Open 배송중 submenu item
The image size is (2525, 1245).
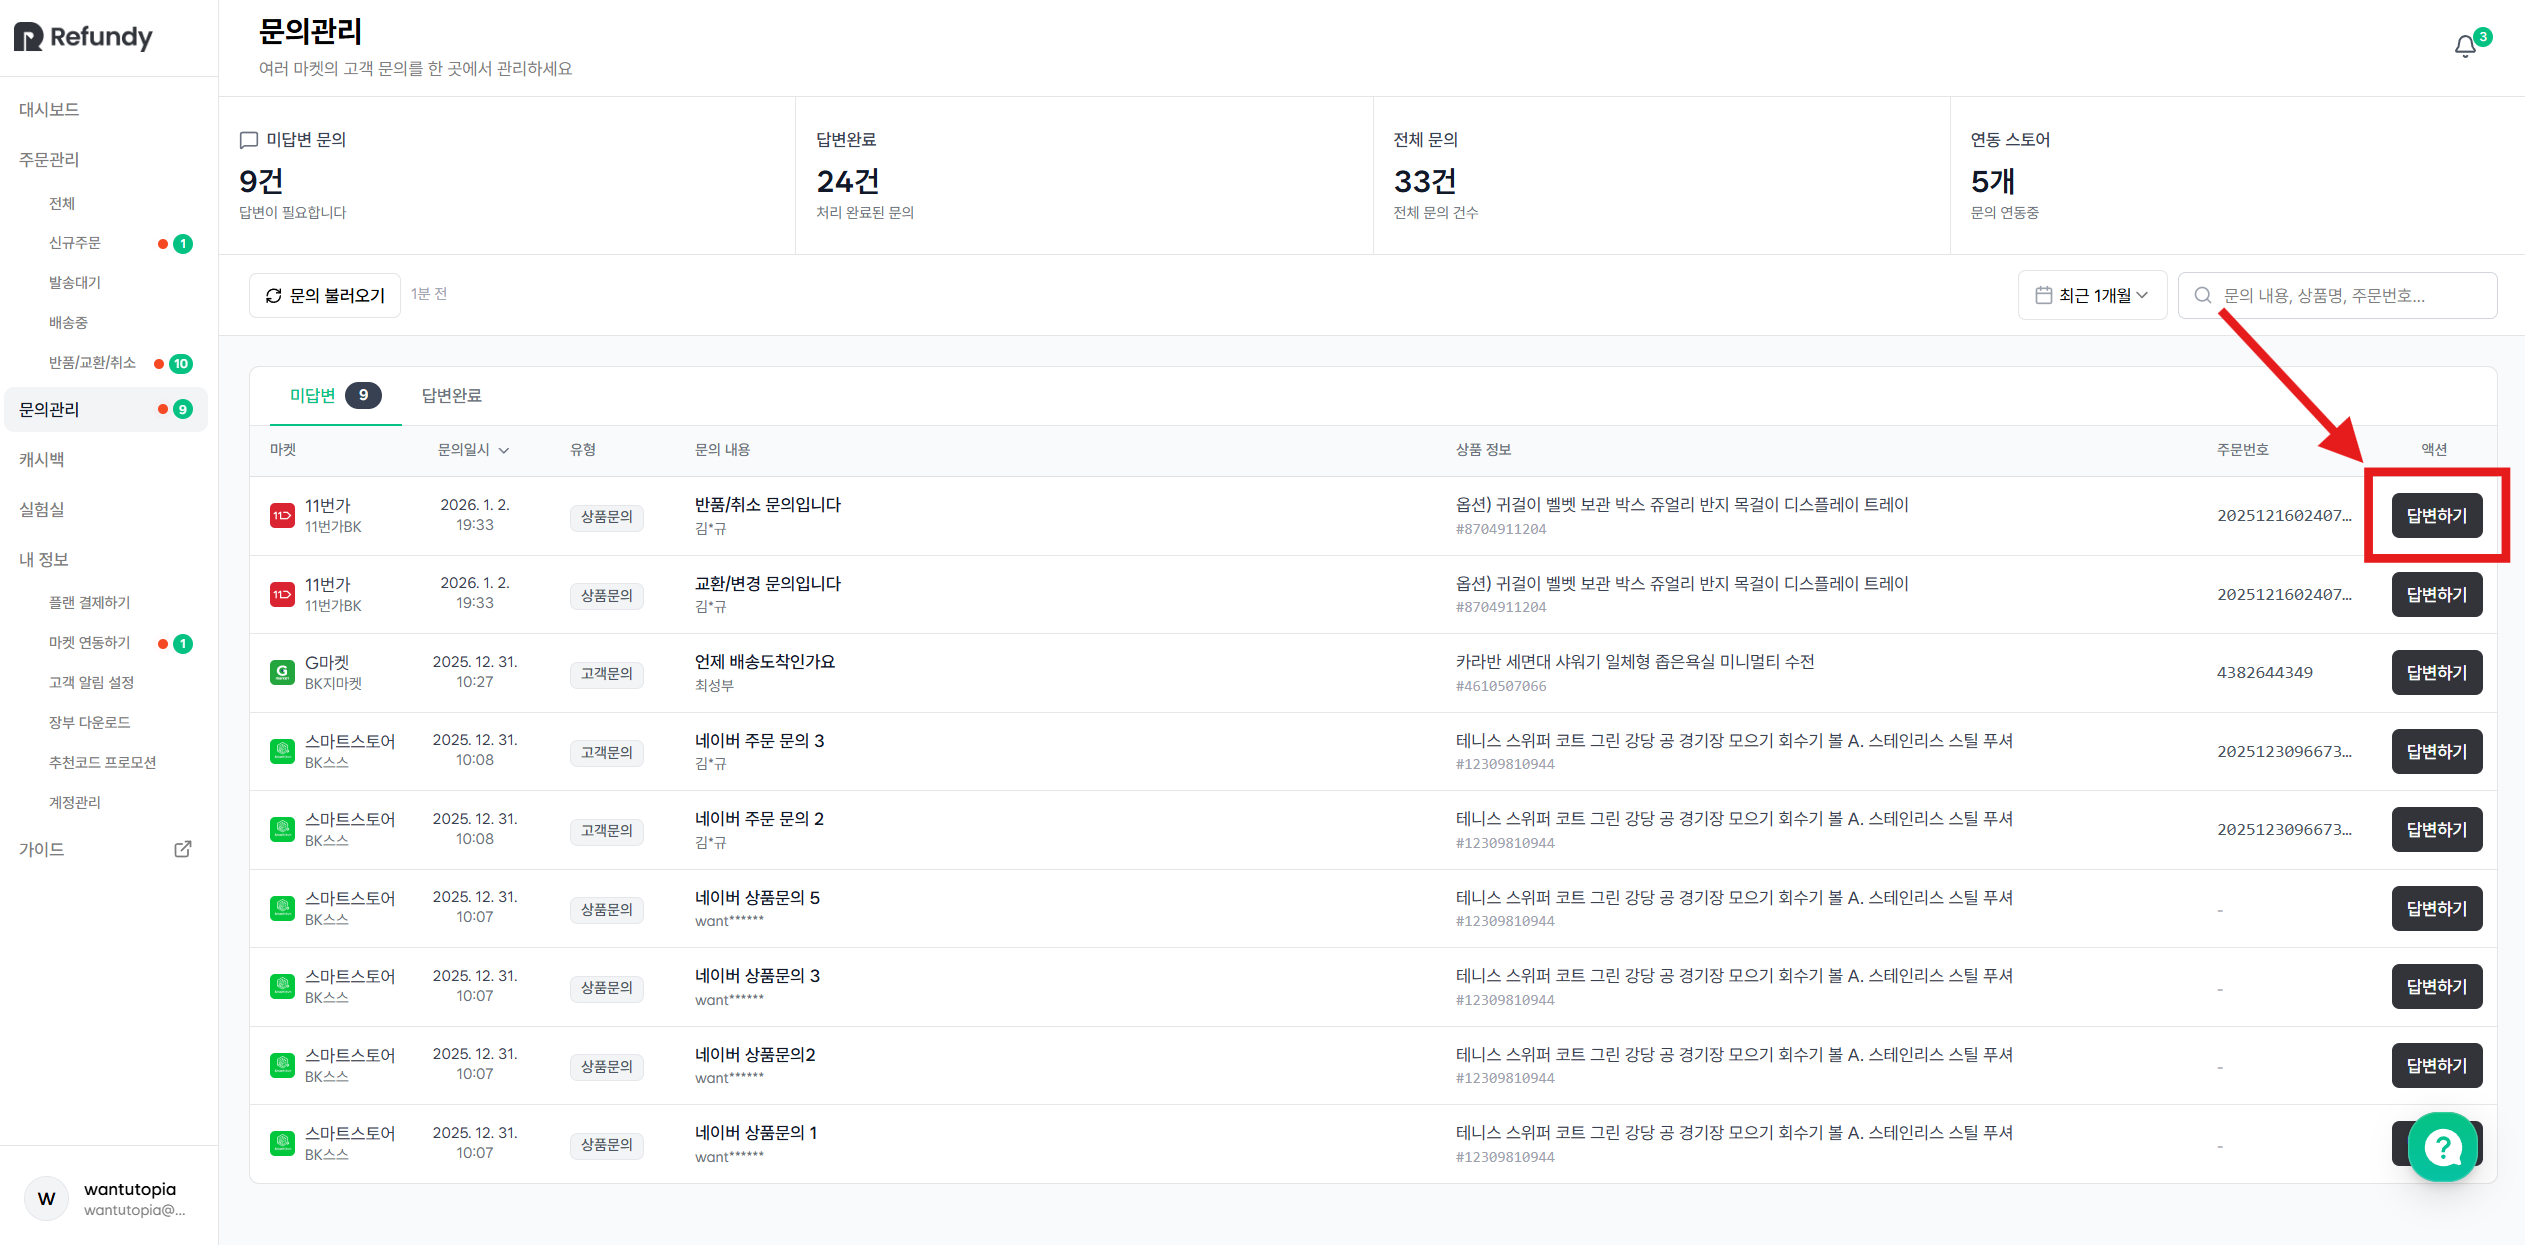68,323
